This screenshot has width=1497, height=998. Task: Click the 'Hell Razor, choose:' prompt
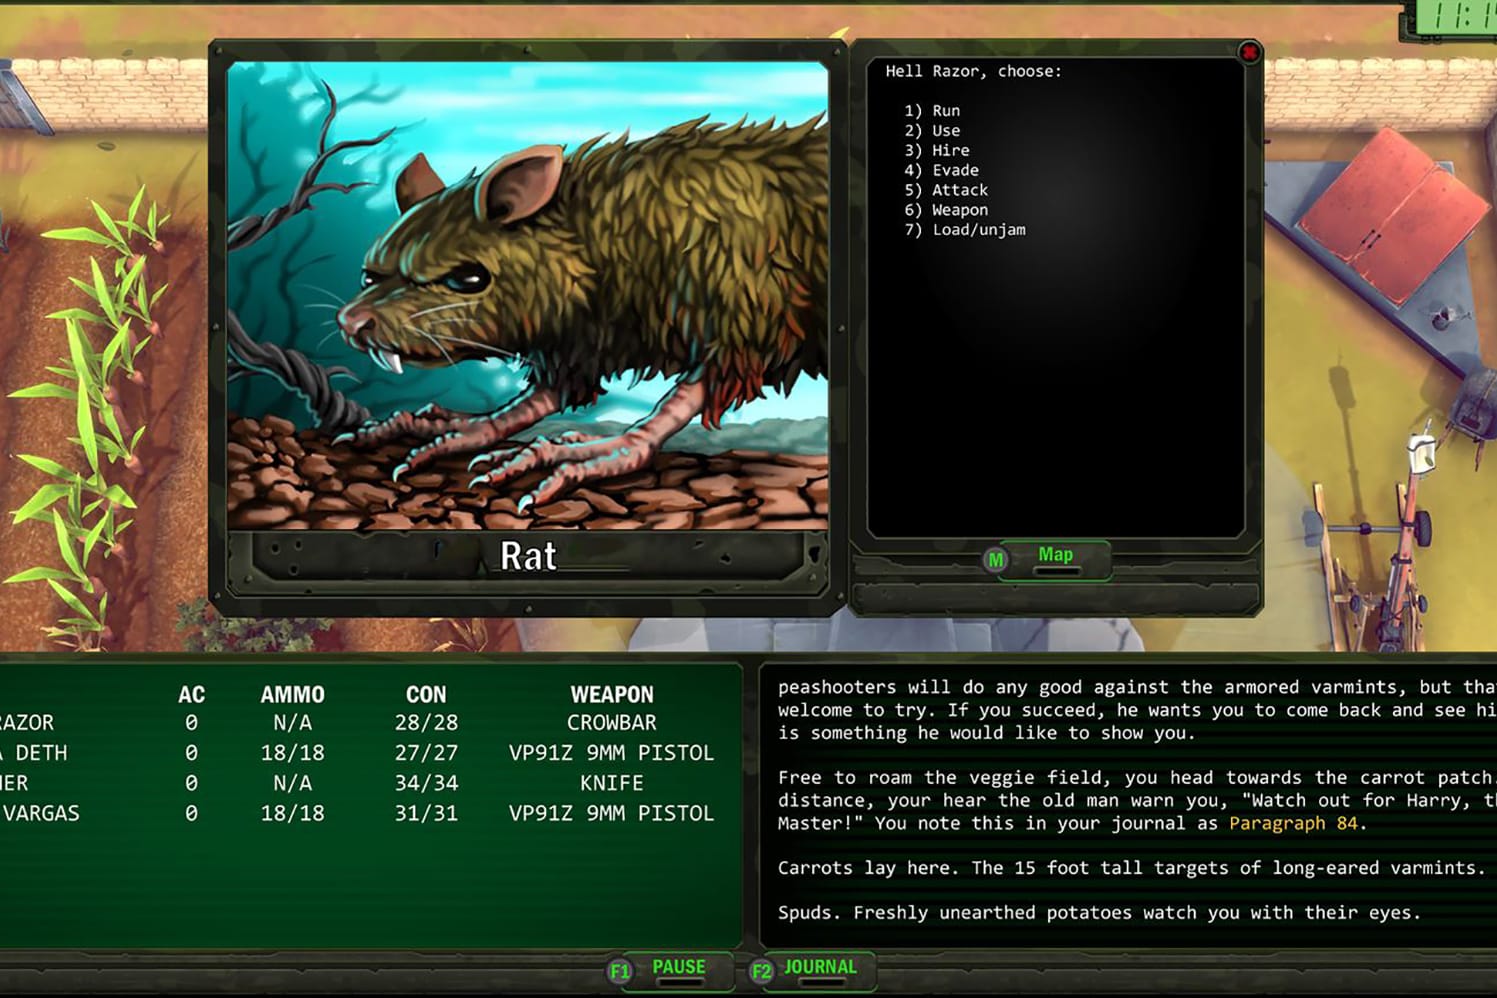pyautogui.click(x=973, y=71)
